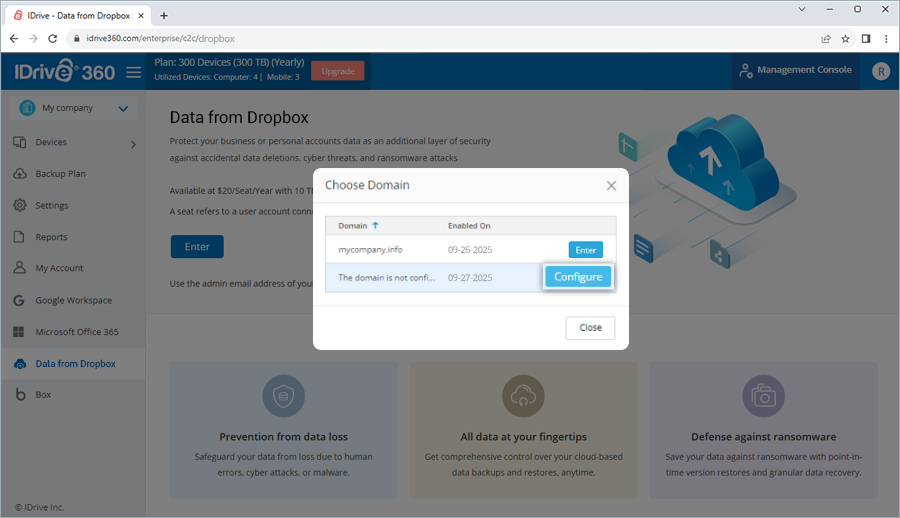900x518 pixels.
Task: Click the Data from Dropbox cloud icon
Action: coord(20,364)
